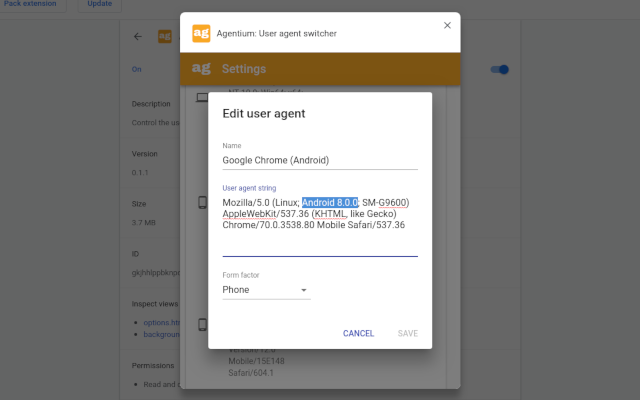
Task: Click the Settings title in header
Action: click(x=244, y=69)
